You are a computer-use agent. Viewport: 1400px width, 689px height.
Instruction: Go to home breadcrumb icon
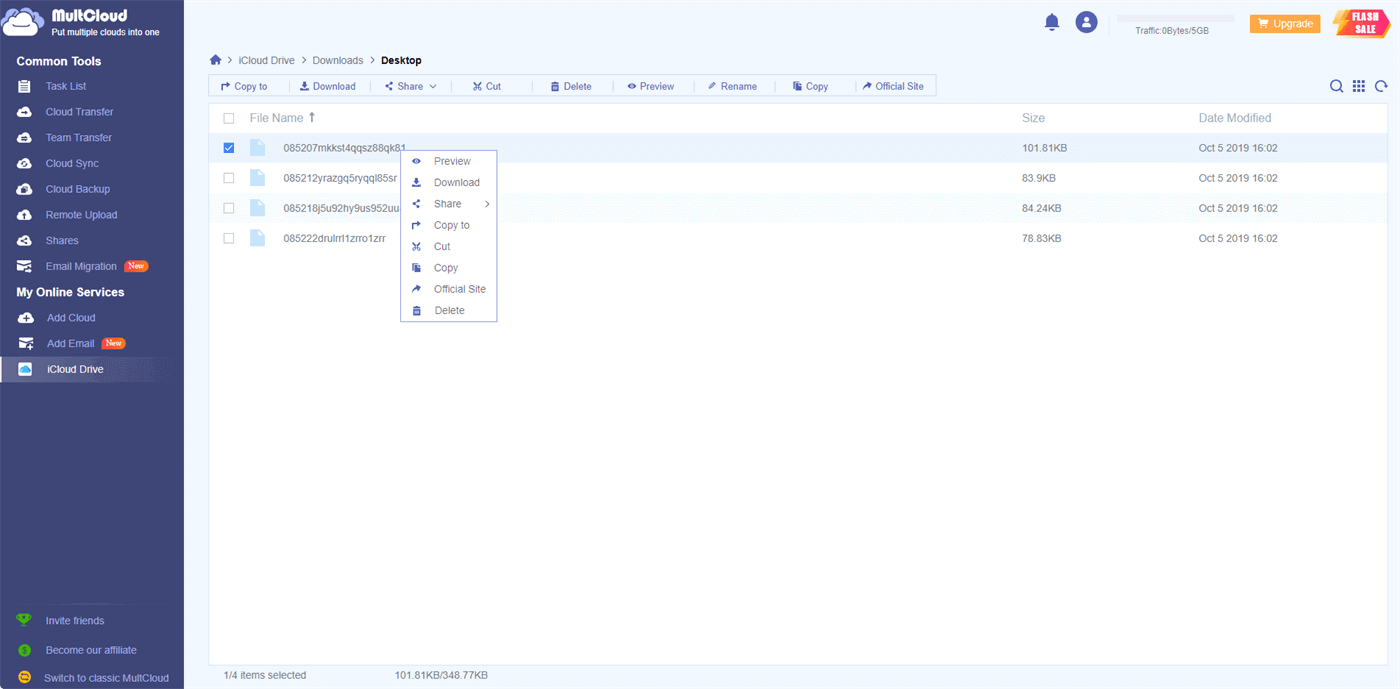(x=215, y=60)
